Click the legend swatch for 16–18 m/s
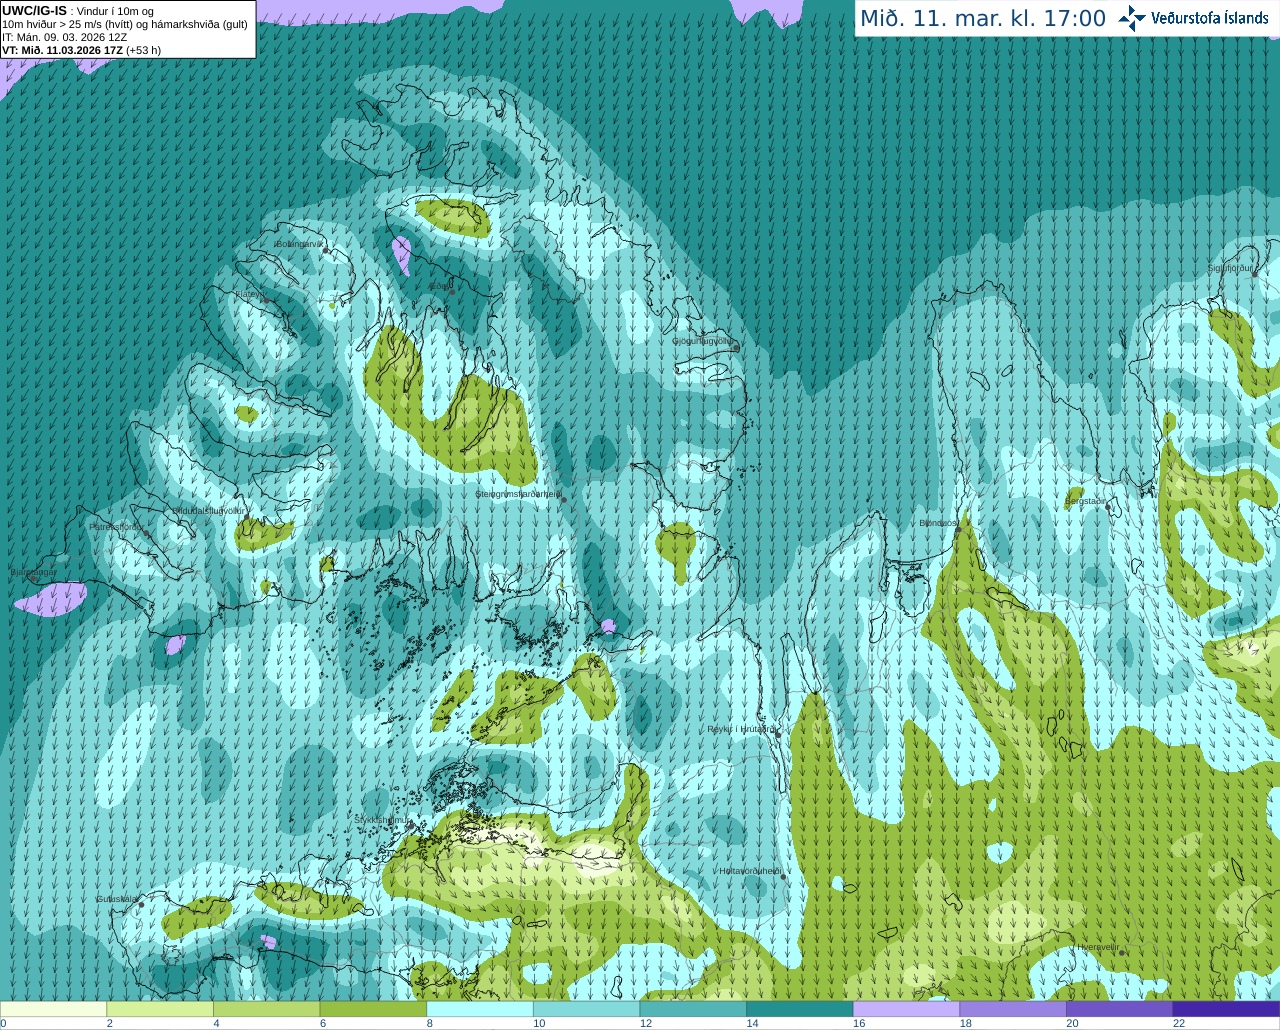 [x=906, y=1008]
